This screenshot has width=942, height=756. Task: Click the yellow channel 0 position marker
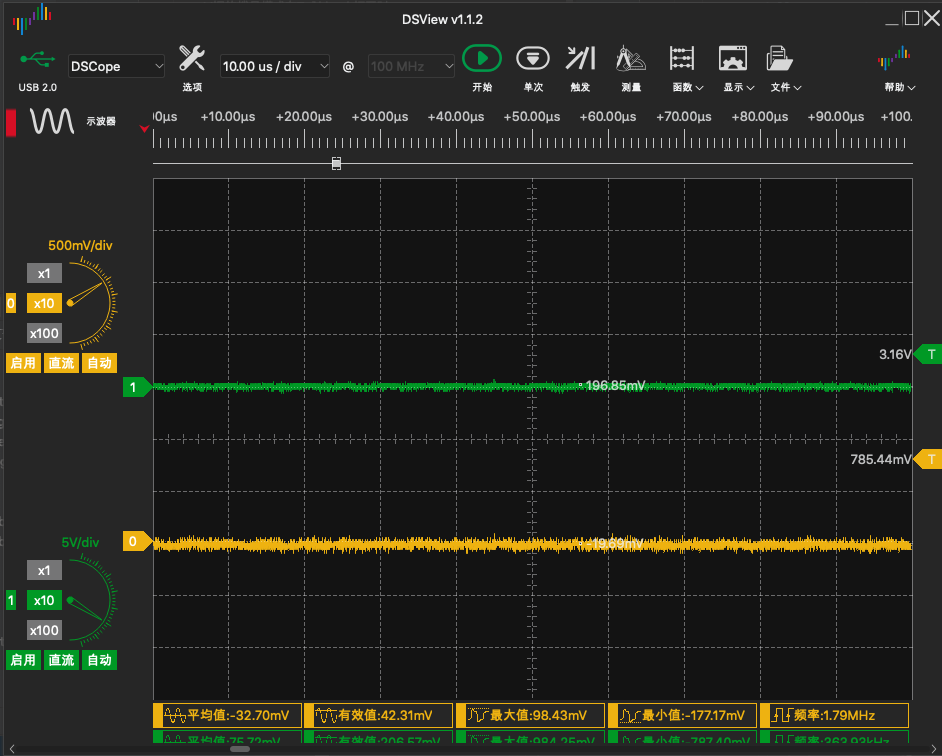point(138,541)
